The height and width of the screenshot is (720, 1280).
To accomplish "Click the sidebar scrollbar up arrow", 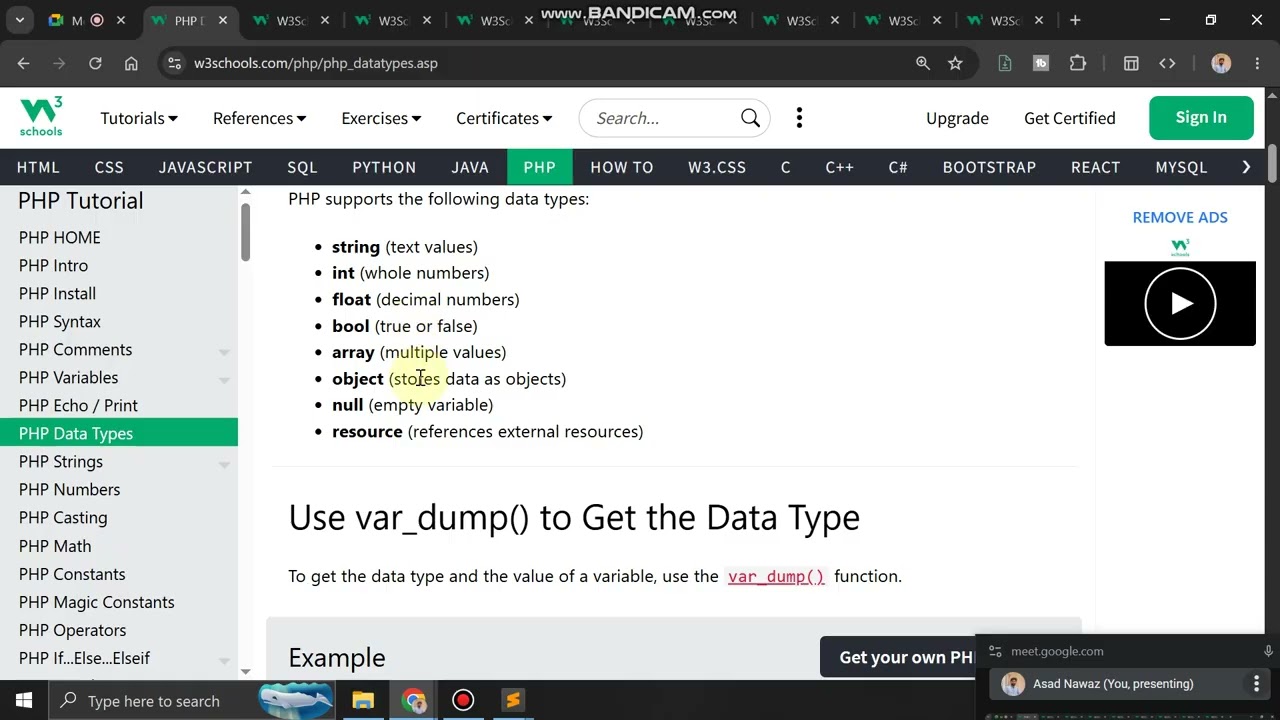I will [245, 192].
